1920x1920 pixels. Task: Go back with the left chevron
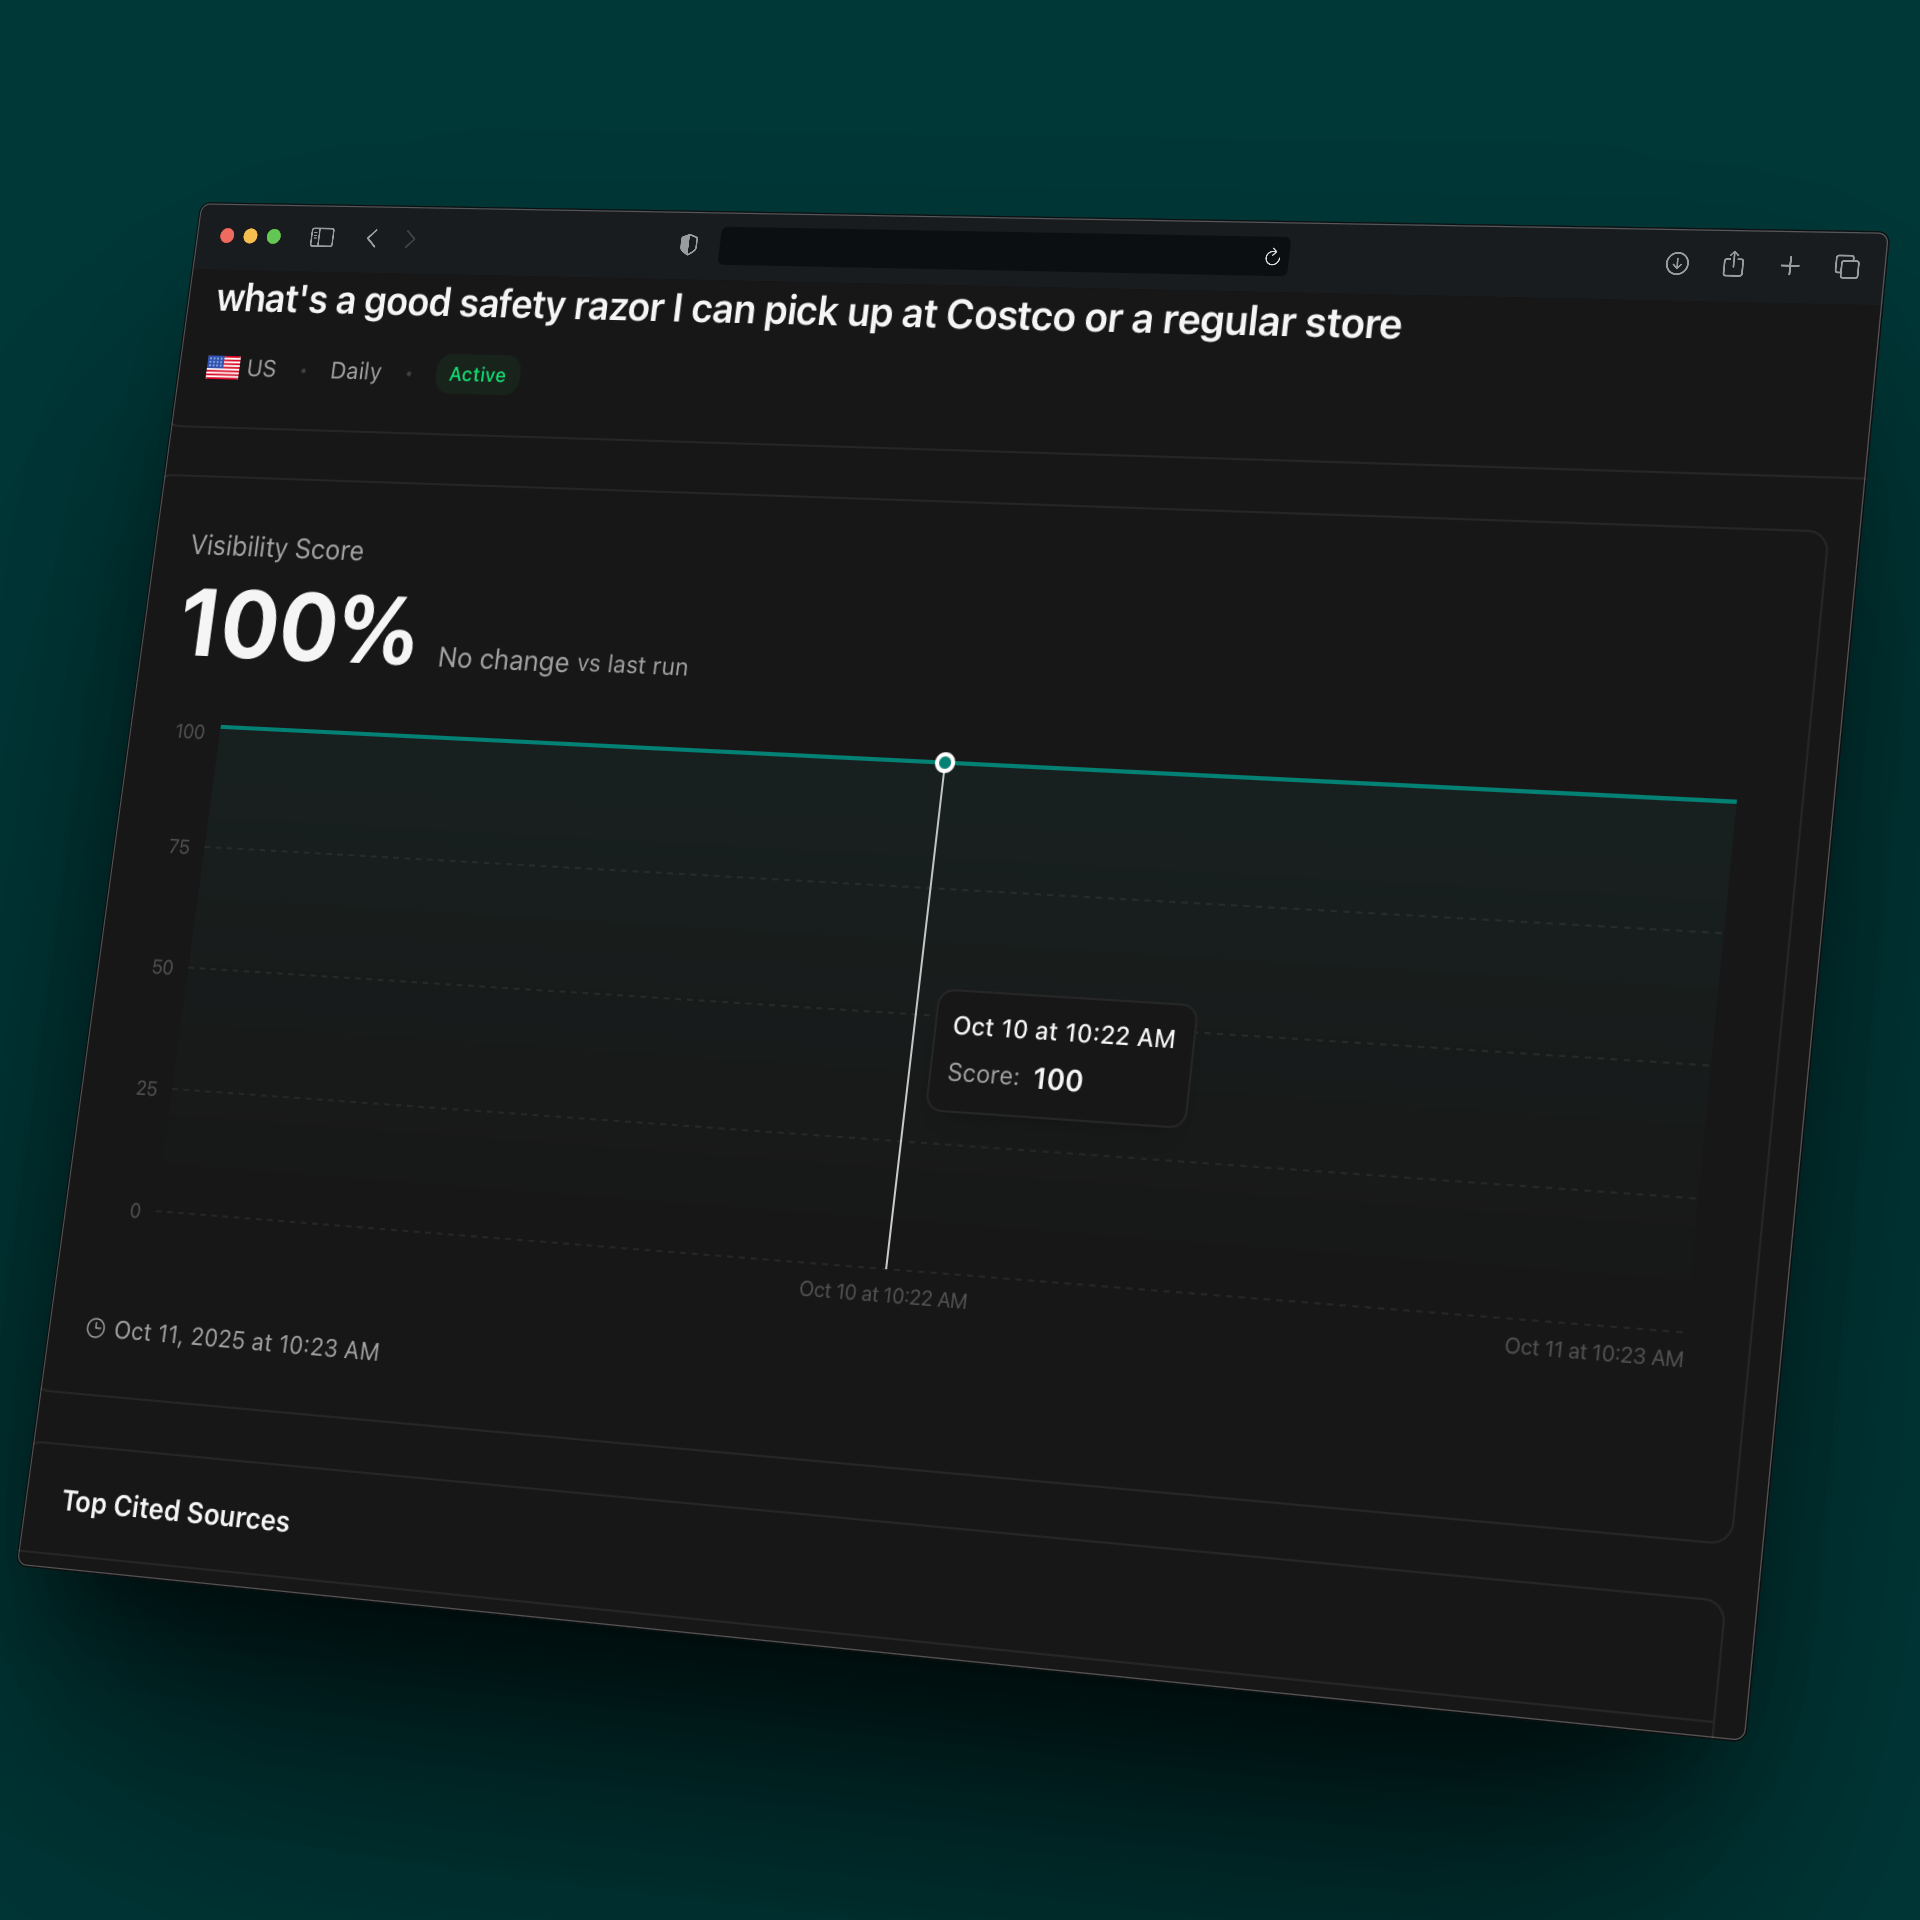372,238
